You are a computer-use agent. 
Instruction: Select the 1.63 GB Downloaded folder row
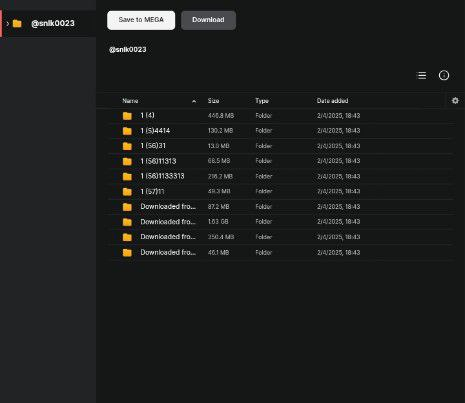[x=281, y=222]
